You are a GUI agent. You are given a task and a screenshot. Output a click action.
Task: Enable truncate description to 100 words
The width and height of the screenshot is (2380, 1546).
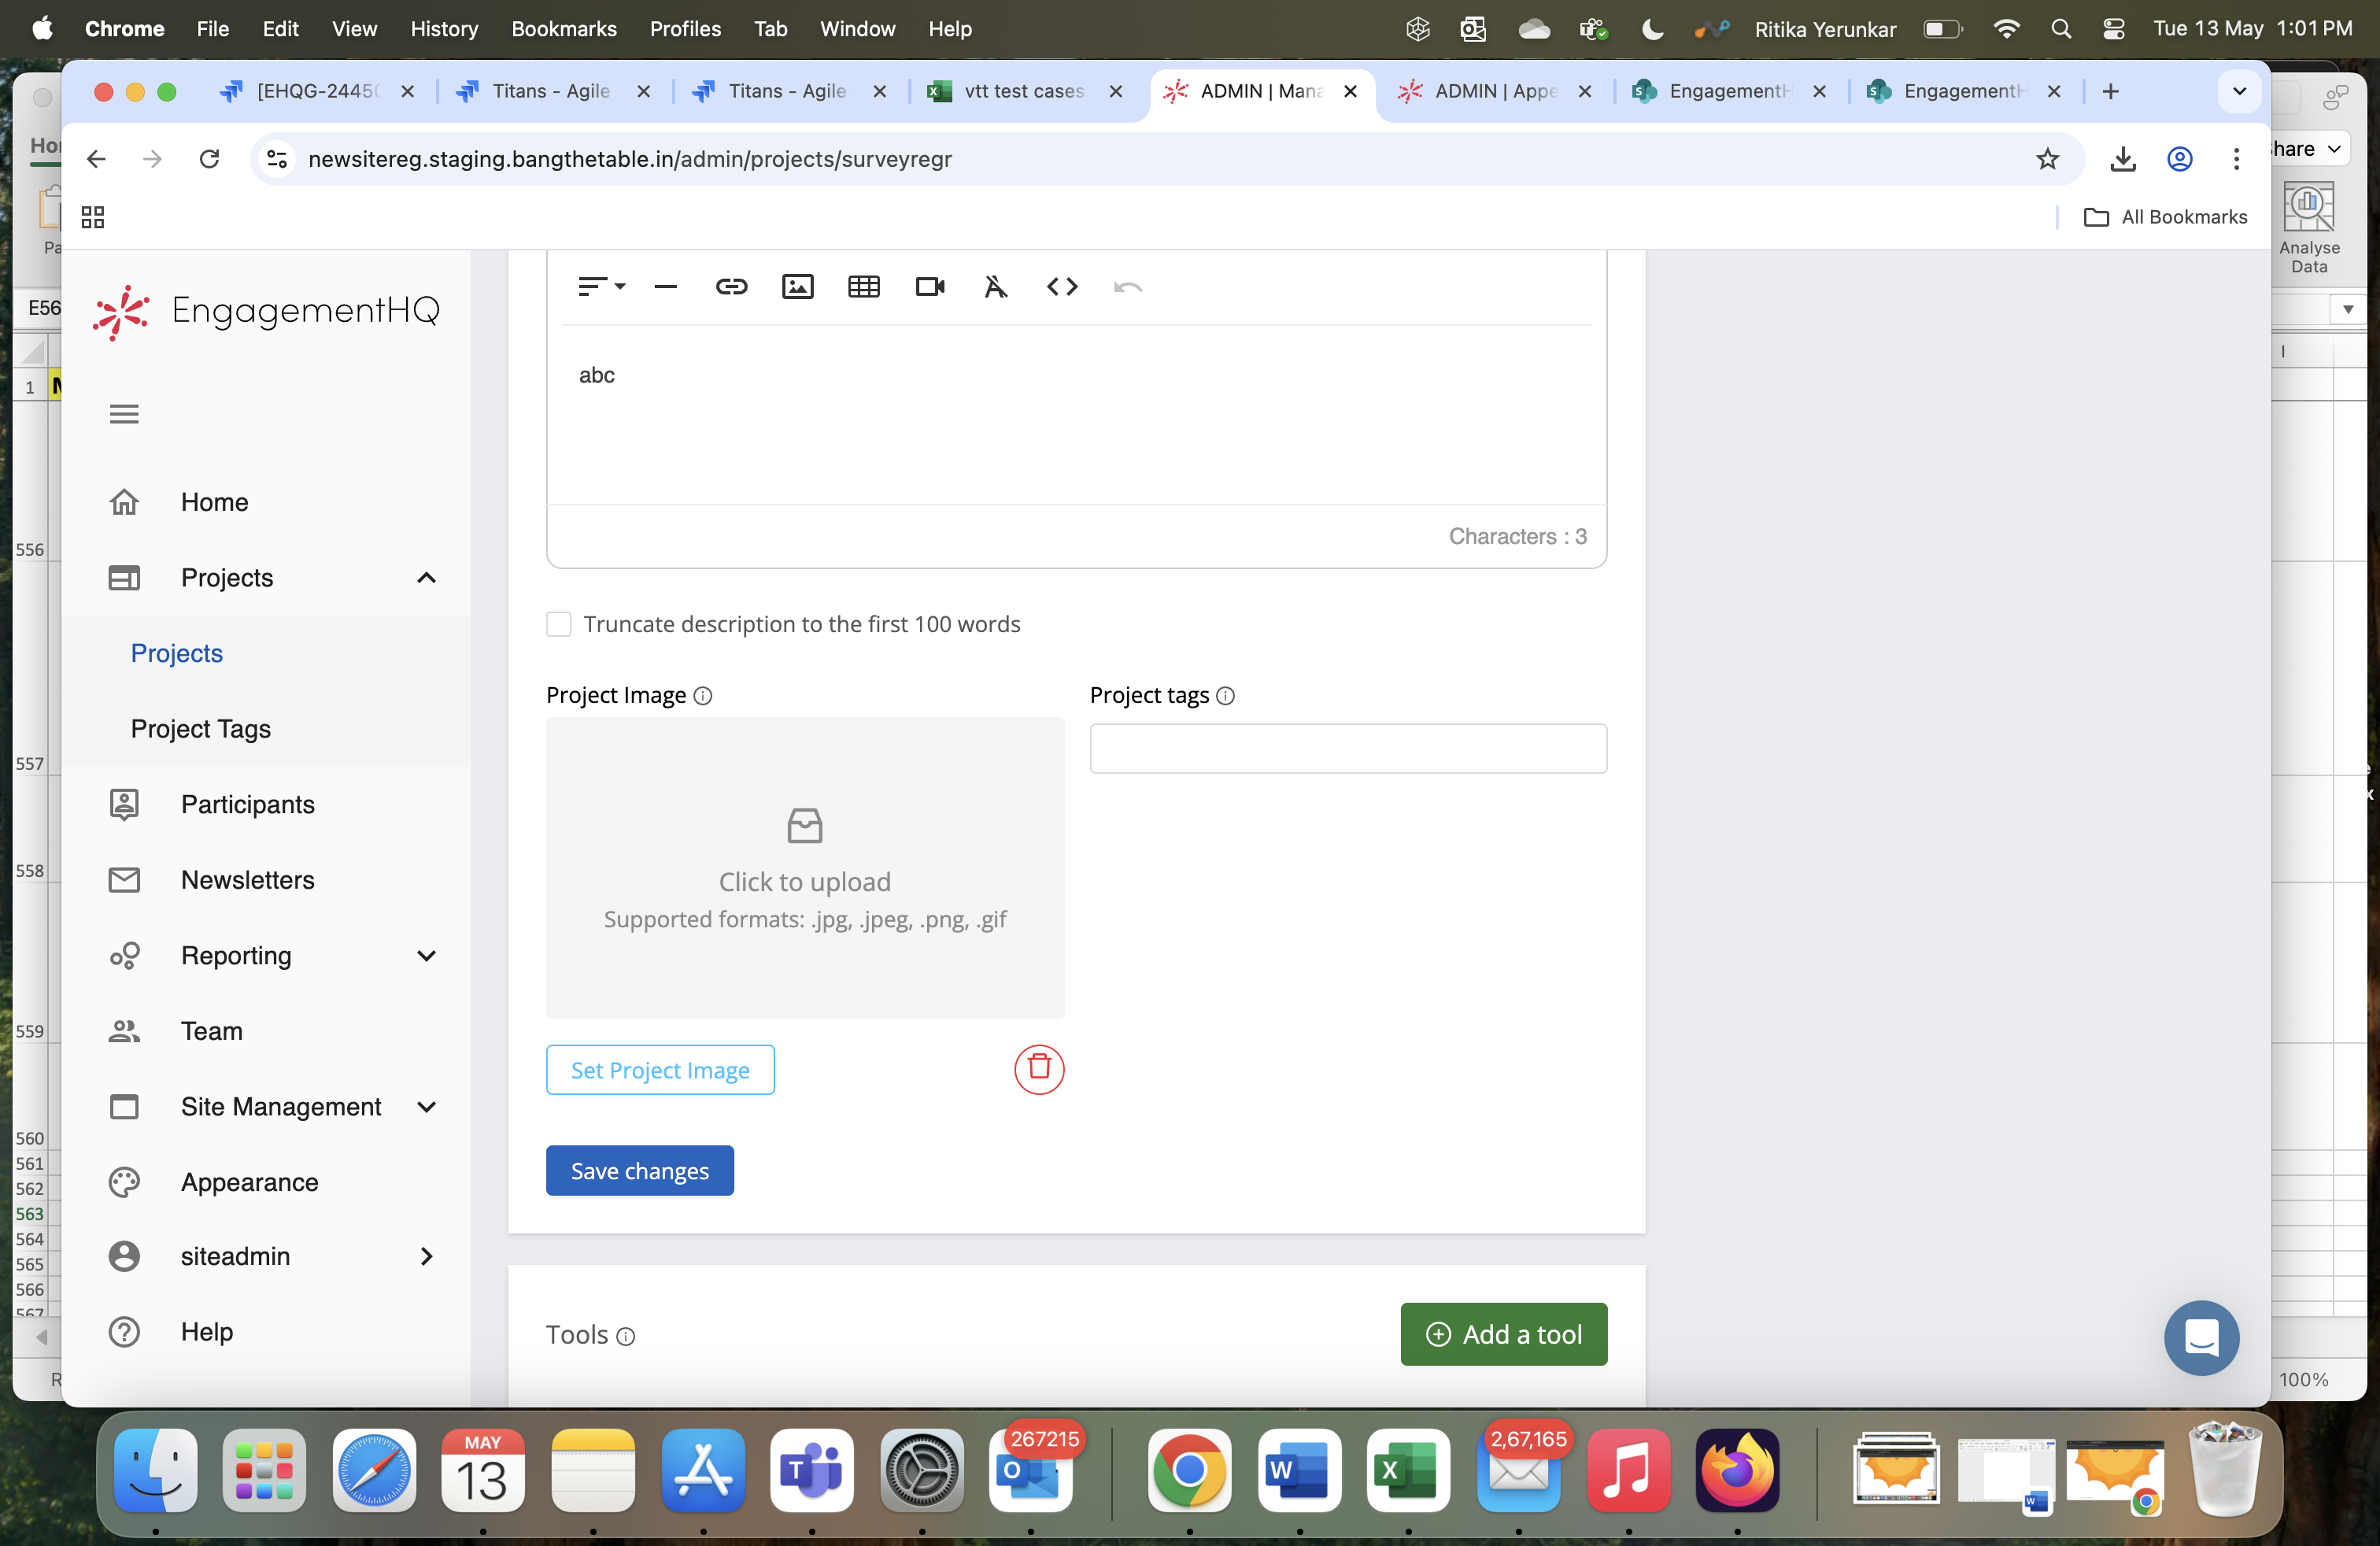point(559,625)
